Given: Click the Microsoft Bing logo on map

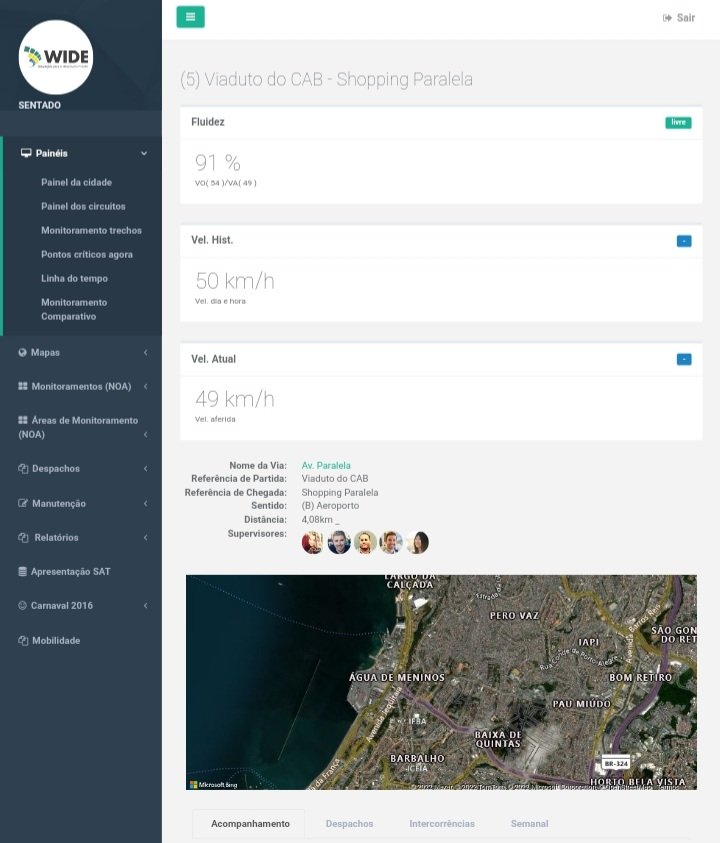Looking at the screenshot, I should [x=213, y=784].
